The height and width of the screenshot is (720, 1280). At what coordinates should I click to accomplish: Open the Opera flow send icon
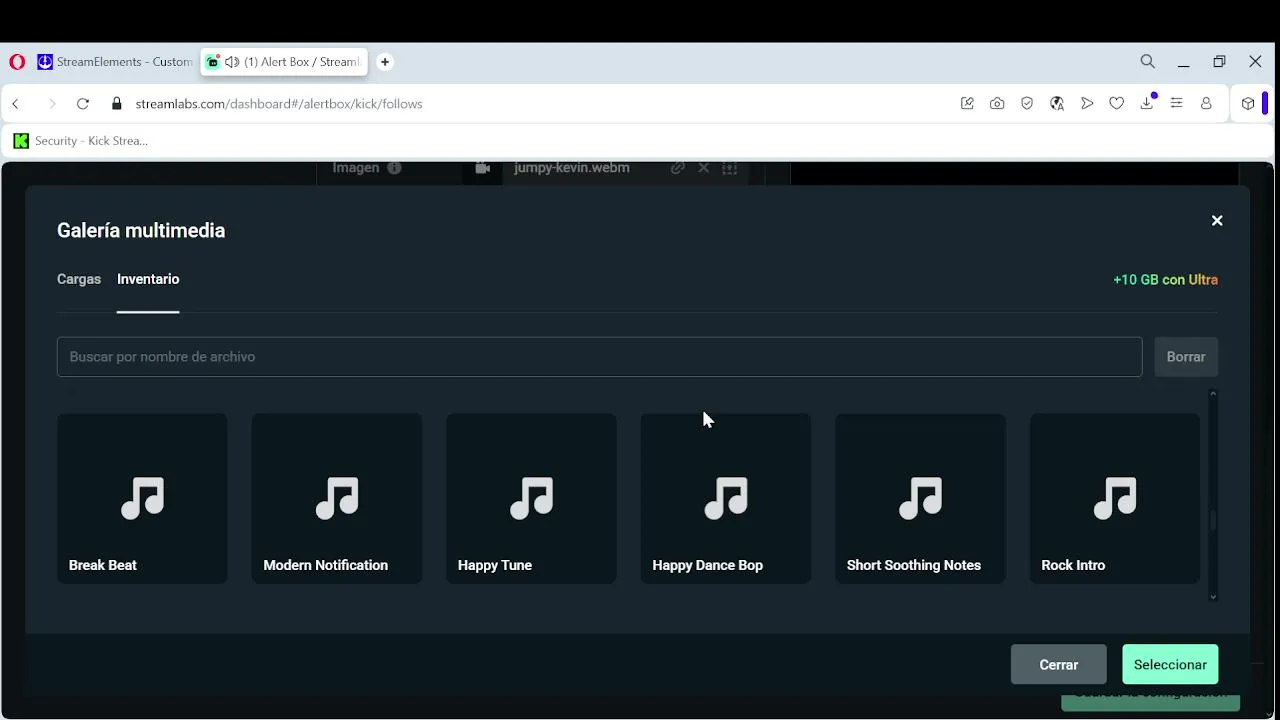(x=1087, y=104)
